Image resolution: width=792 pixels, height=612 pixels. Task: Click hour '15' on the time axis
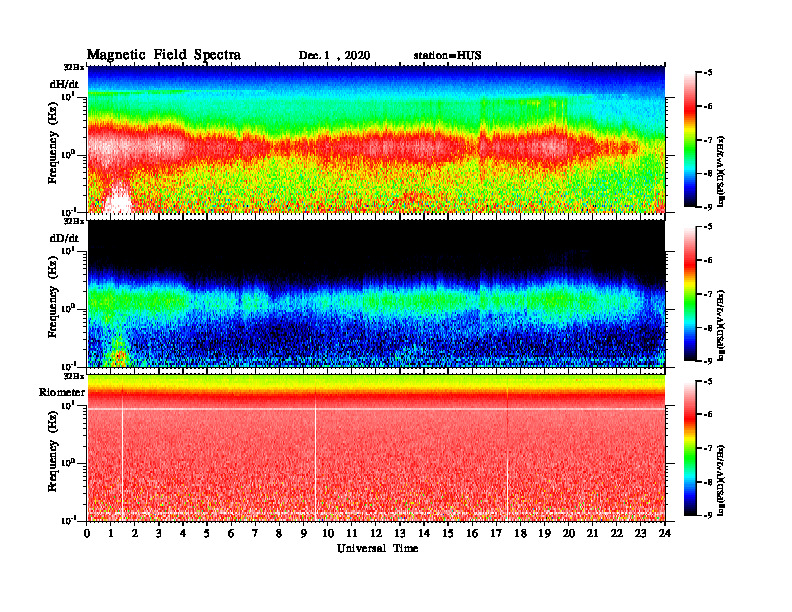coord(448,533)
